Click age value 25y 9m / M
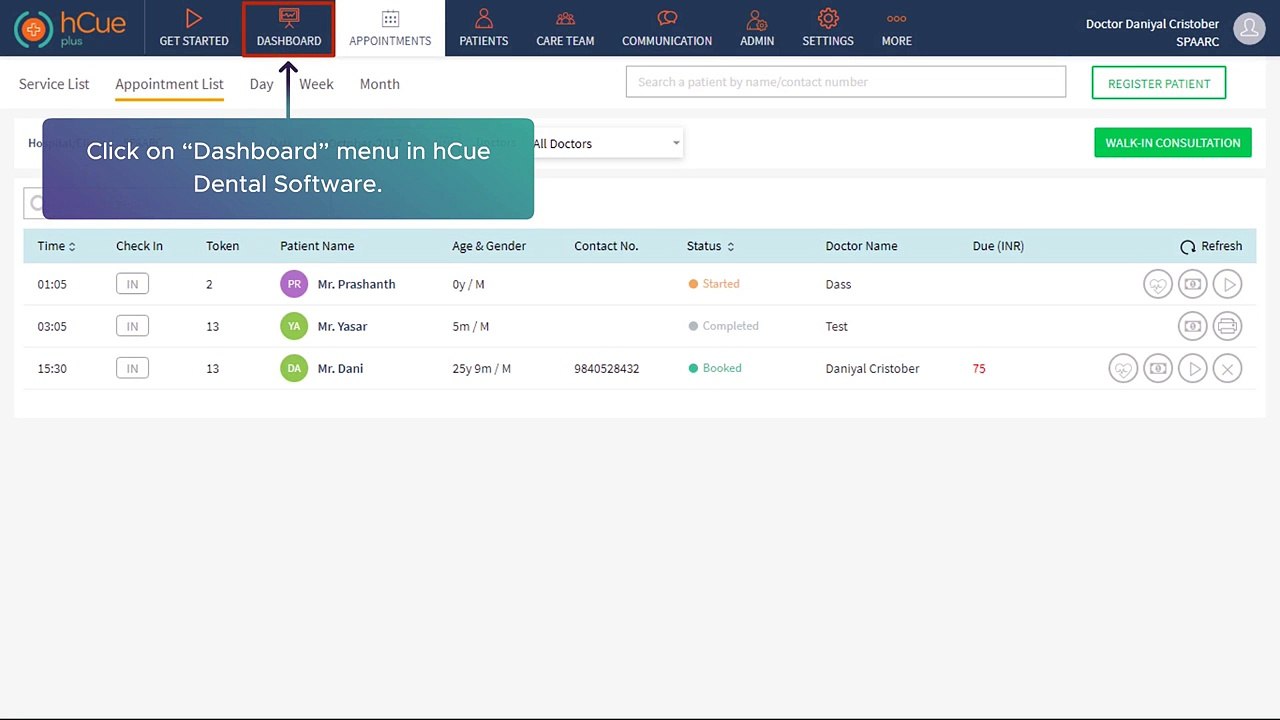 pyautogui.click(x=482, y=368)
